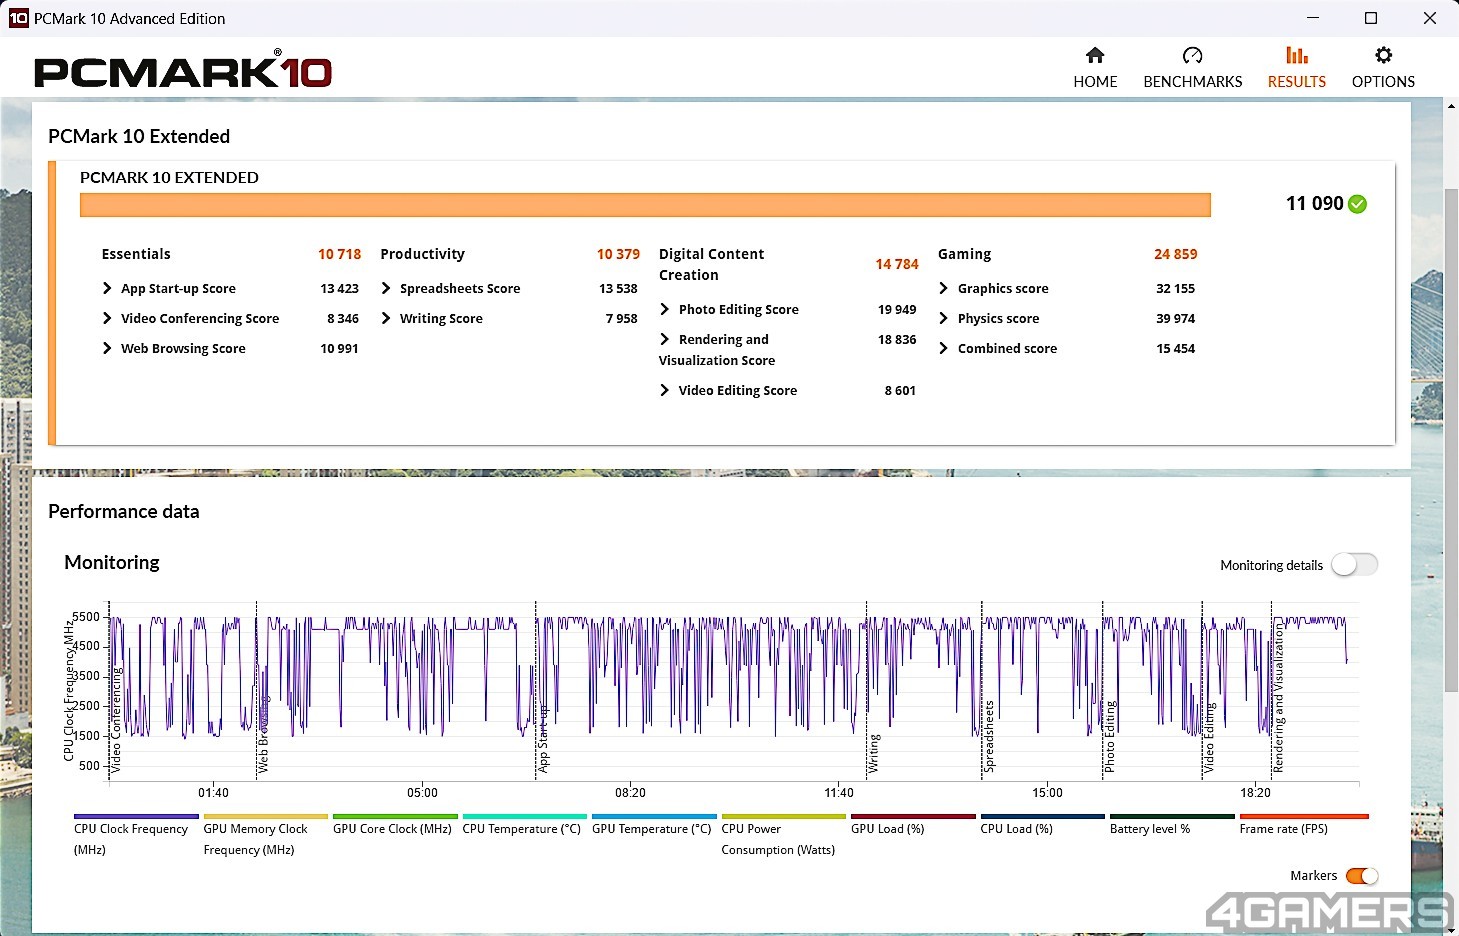
Task: Click the PCMARK10 logo
Action: 183,71
